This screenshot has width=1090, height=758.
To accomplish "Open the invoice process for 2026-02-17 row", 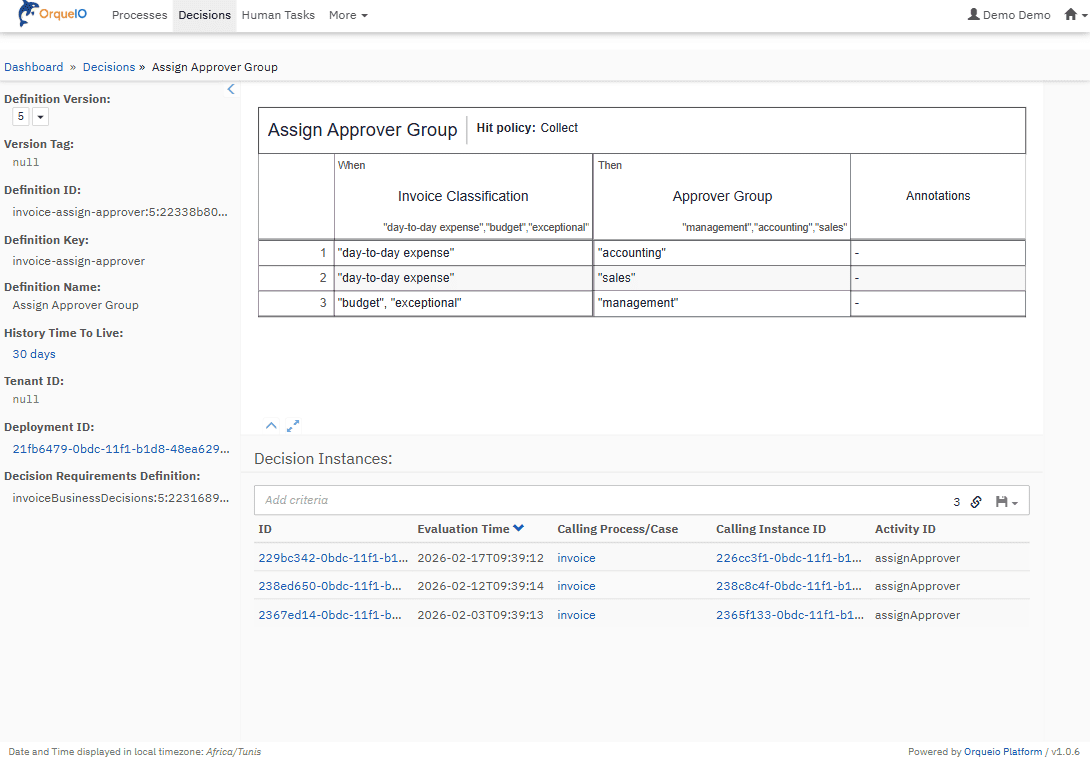I will (576, 558).
